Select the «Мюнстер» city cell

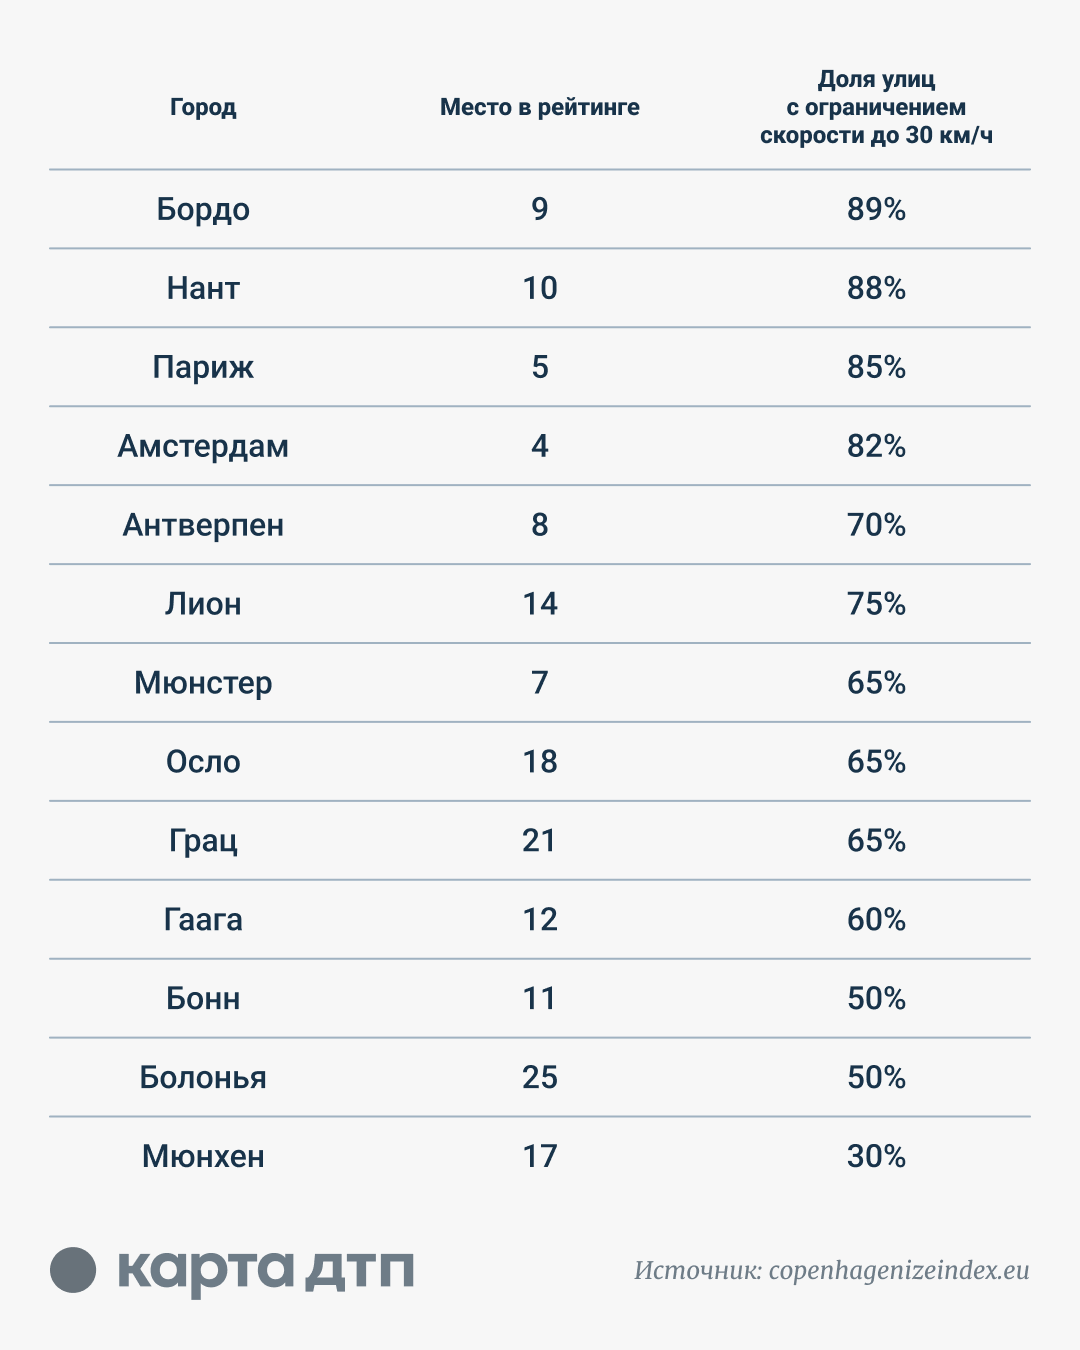203,683
